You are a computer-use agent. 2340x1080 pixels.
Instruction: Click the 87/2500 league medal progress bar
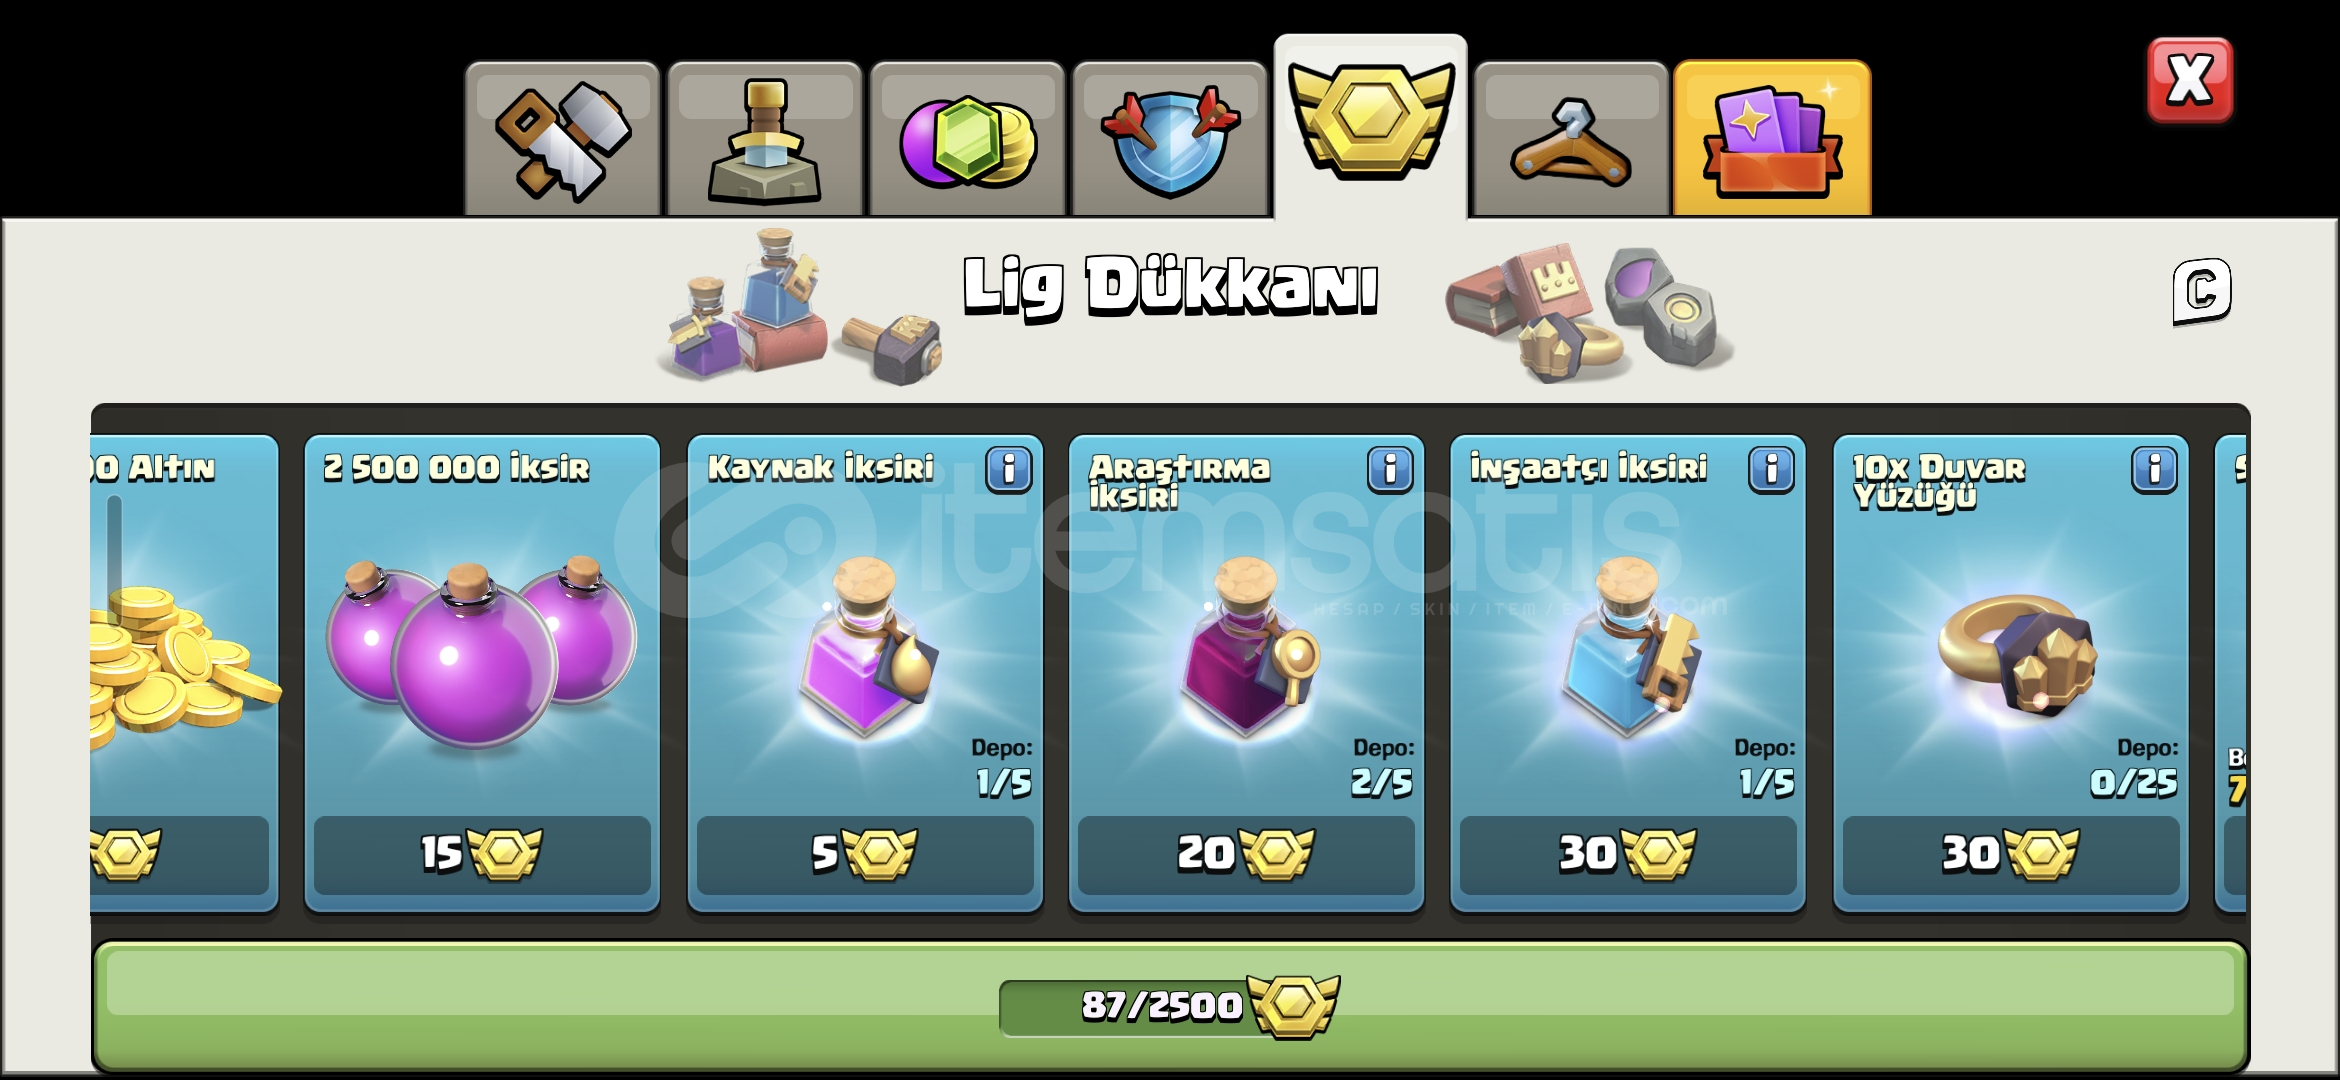(x=1170, y=1005)
